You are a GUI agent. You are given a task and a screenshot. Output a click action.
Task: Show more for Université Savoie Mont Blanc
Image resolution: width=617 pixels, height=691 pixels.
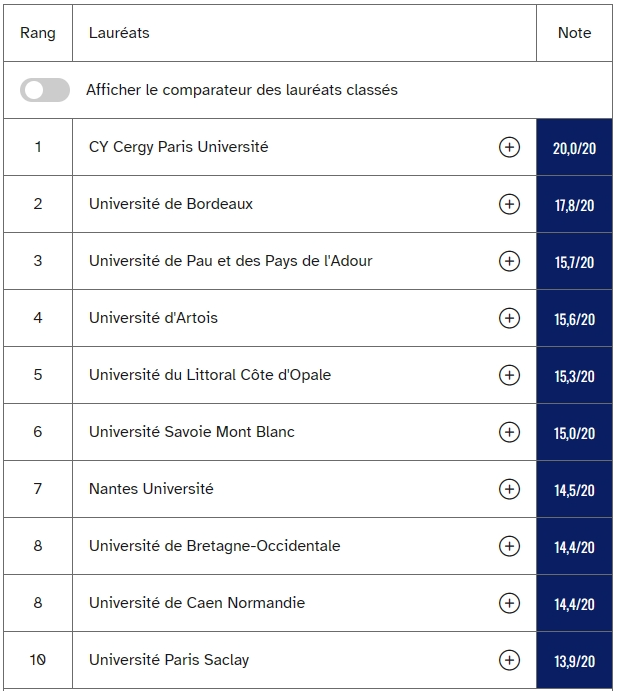(x=509, y=432)
